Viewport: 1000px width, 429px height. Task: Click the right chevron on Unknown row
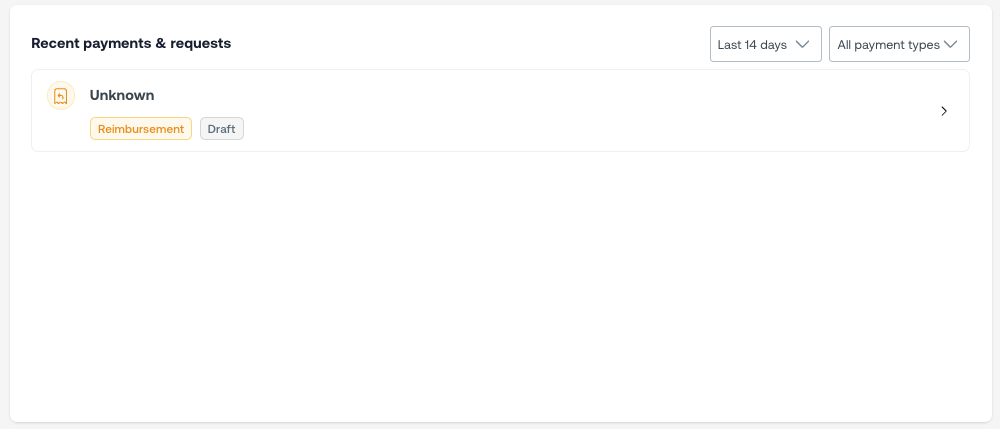[944, 111]
